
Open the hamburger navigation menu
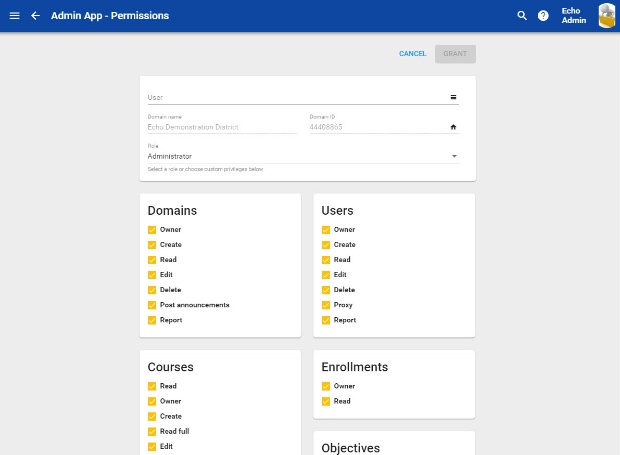[14, 16]
